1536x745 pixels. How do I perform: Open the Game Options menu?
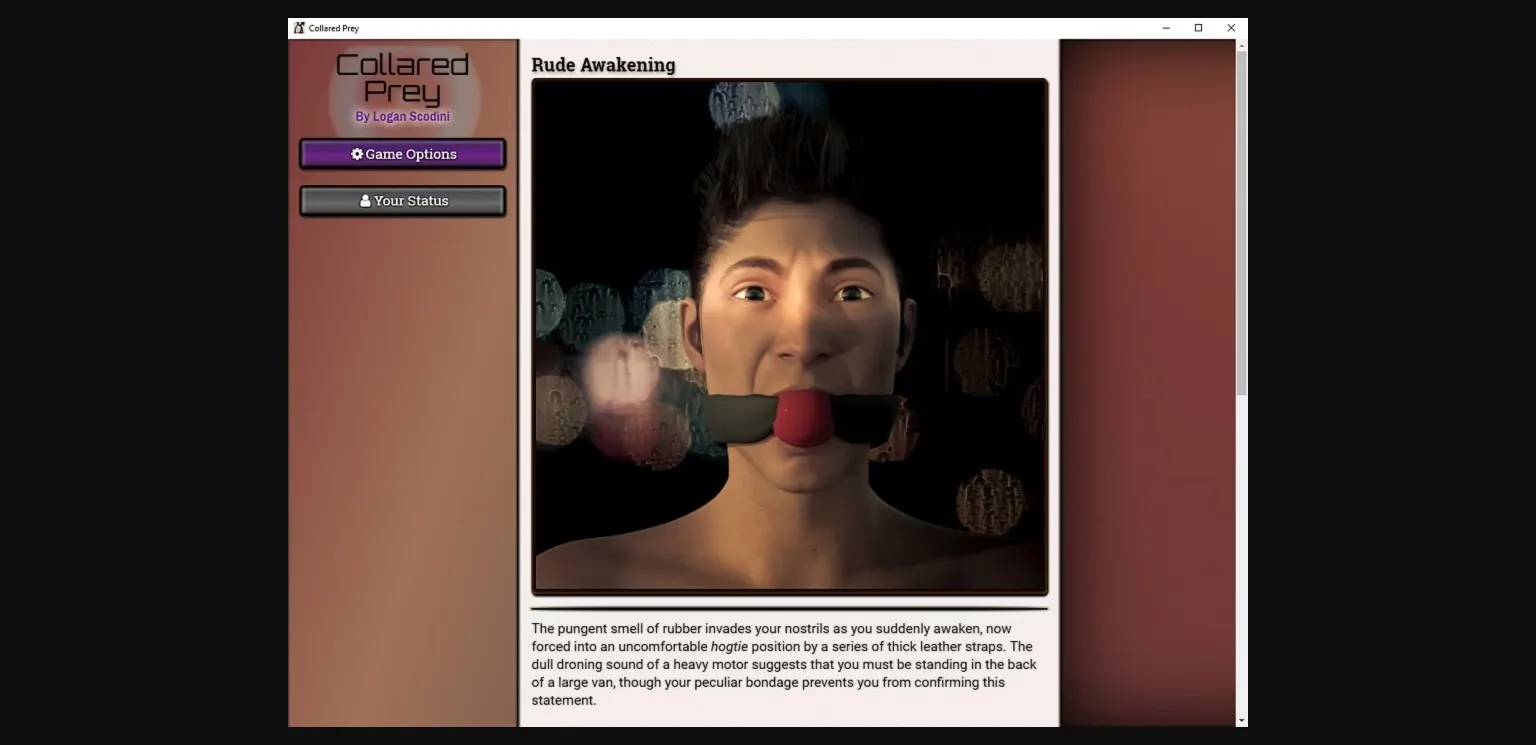point(403,154)
